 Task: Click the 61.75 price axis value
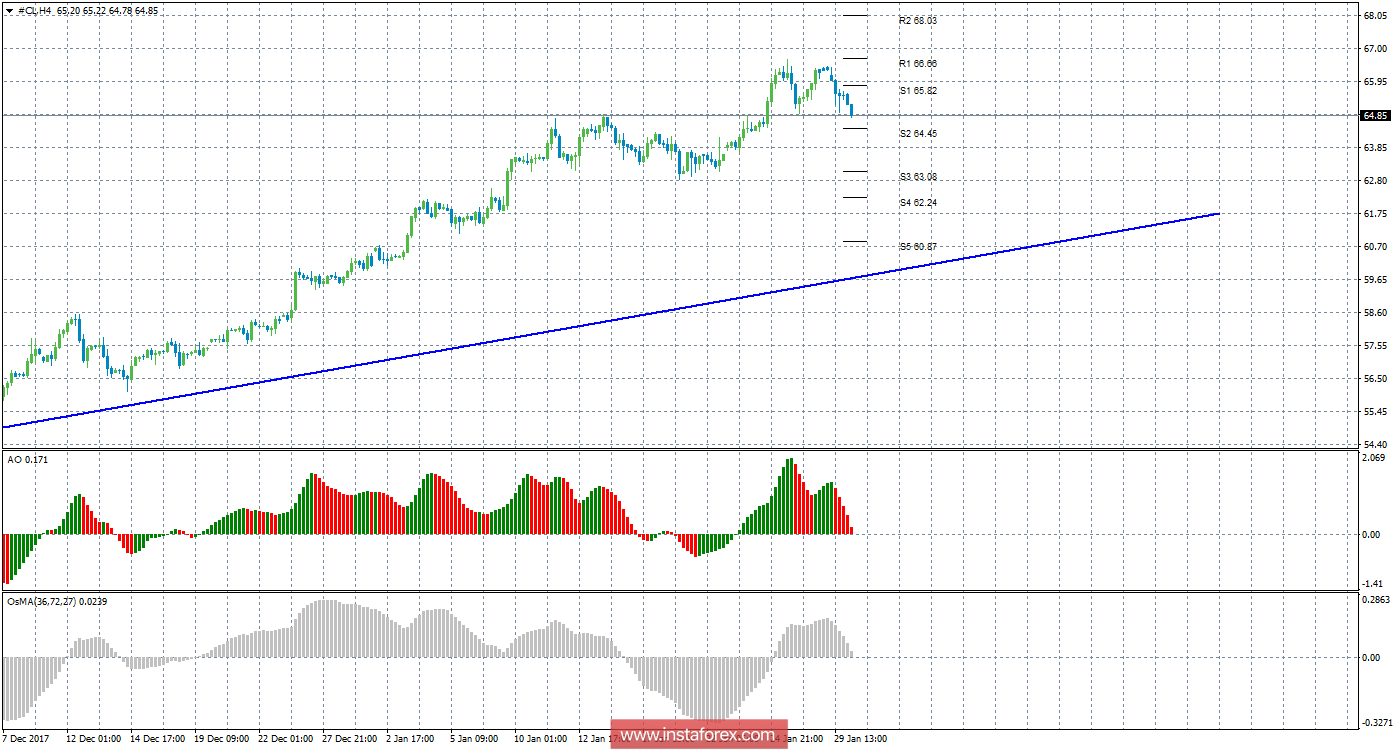(x=1375, y=214)
